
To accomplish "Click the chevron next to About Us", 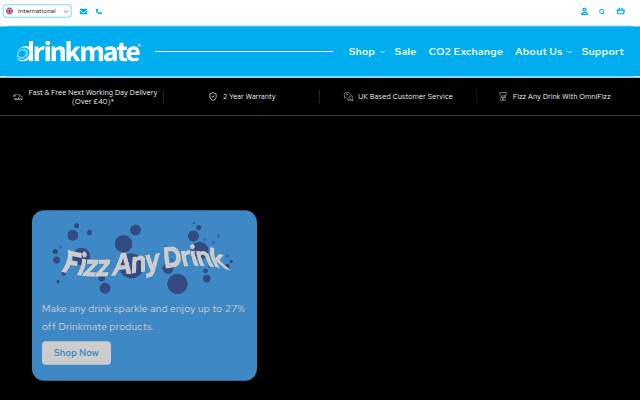I will pos(569,52).
